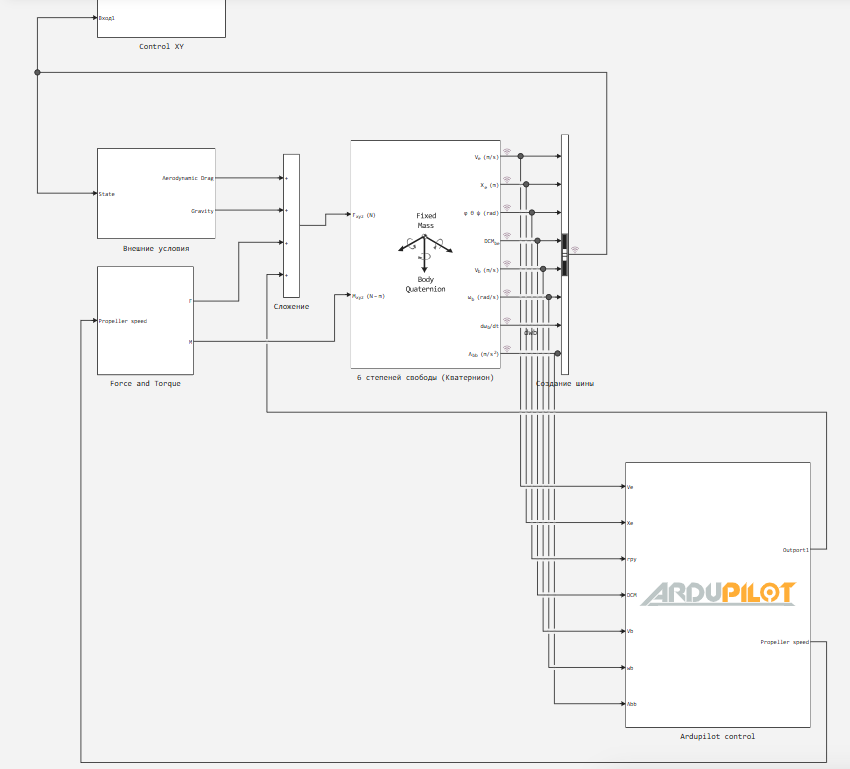Click the Fxyz (N) input port label
The height and width of the screenshot is (769, 850).
(x=364, y=216)
